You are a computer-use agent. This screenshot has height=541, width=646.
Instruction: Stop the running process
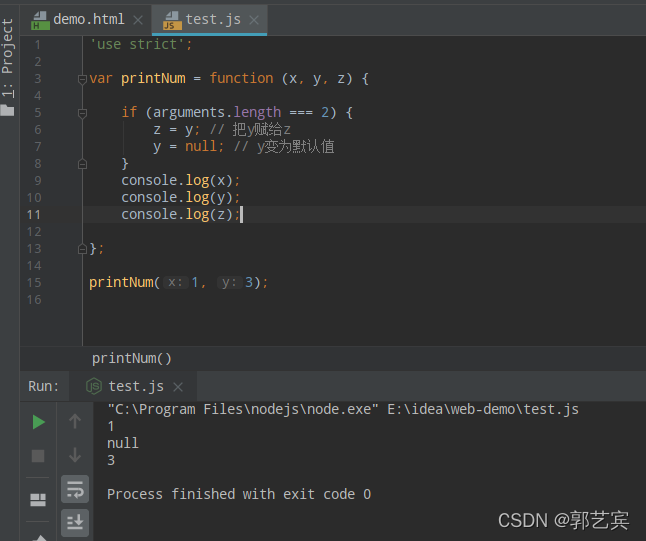(38, 456)
